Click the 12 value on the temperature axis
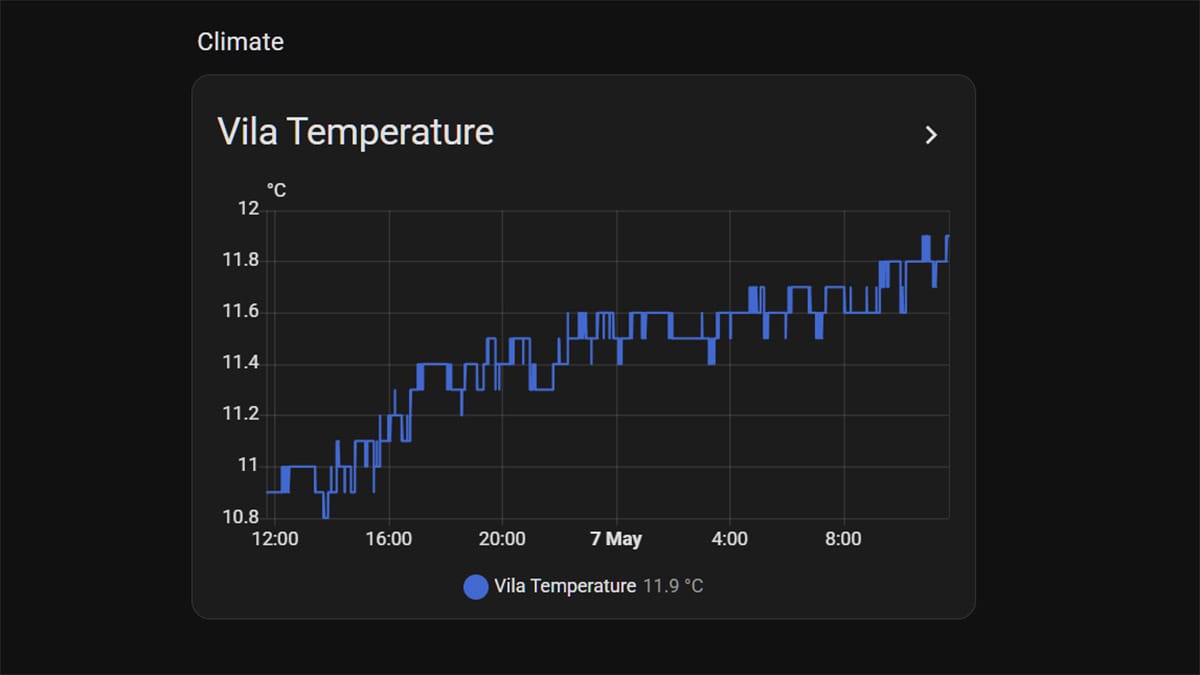Viewport: 1200px width, 675px height. point(248,209)
